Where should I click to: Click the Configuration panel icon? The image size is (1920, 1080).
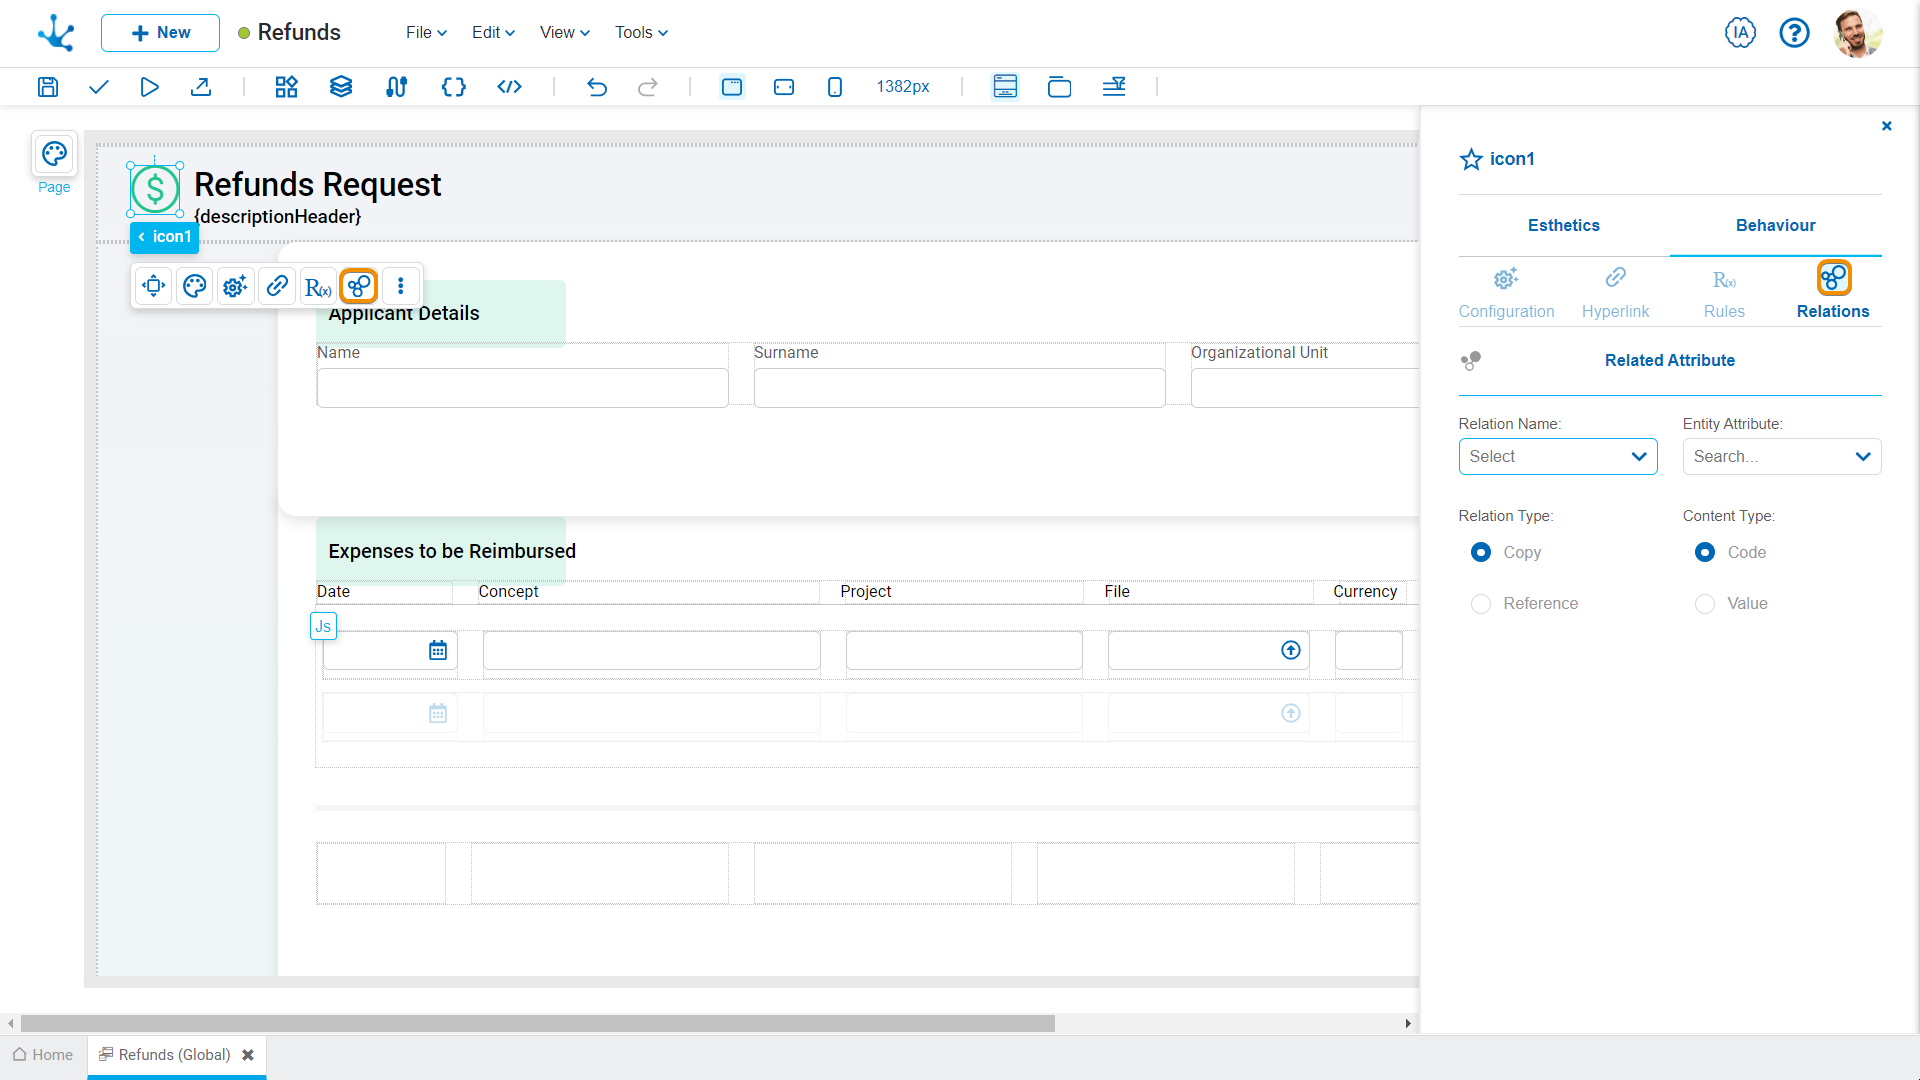pyautogui.click(x=1505, y=278)
